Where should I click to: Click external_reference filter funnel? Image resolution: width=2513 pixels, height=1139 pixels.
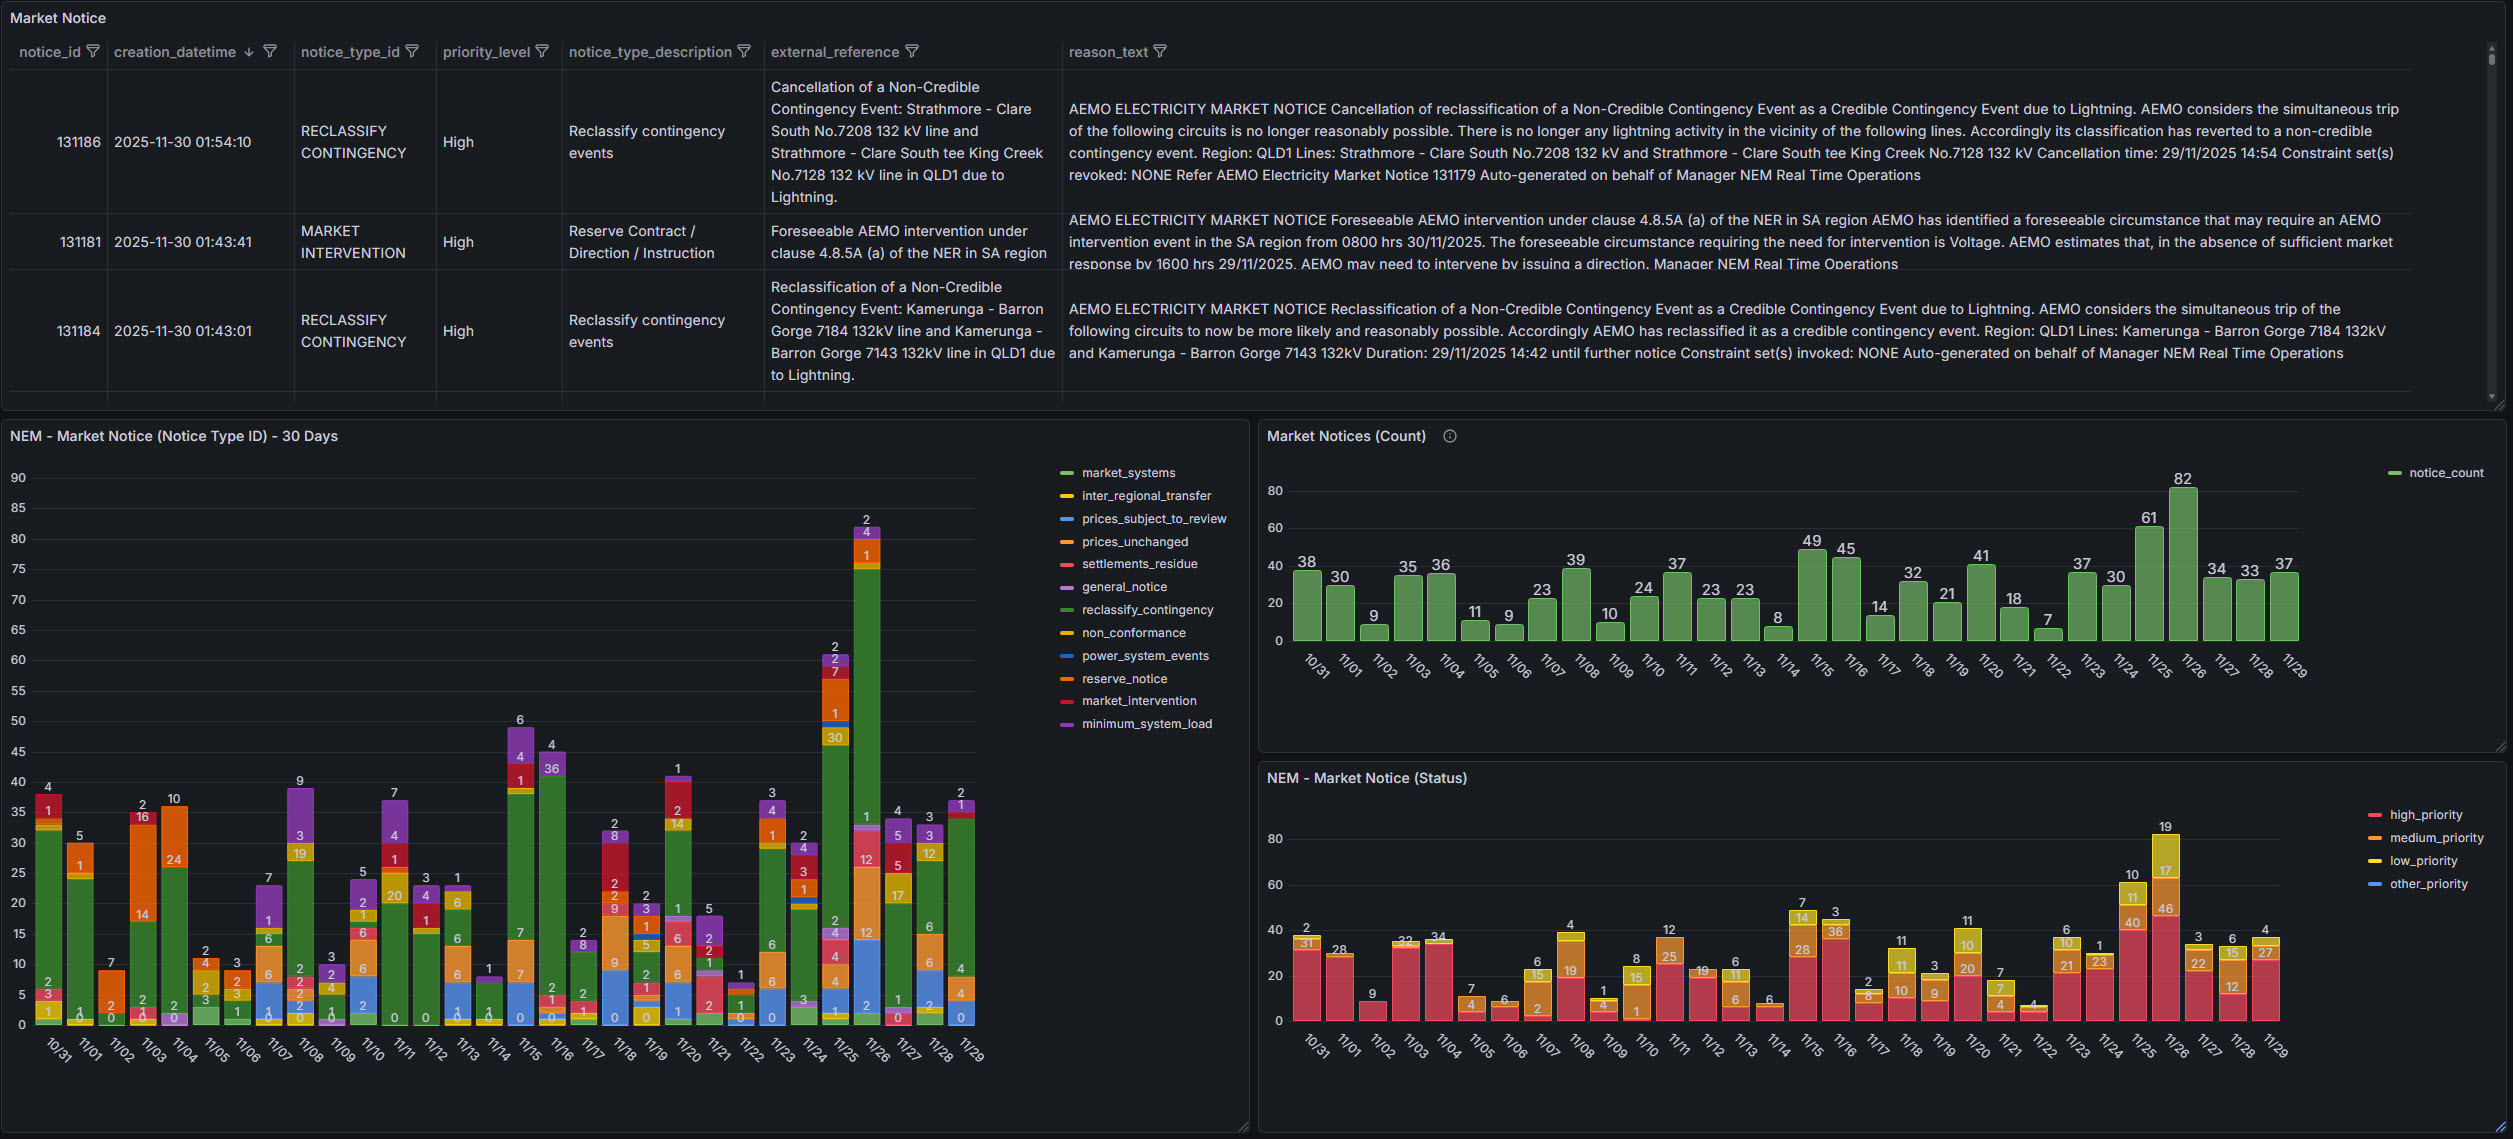912,51
